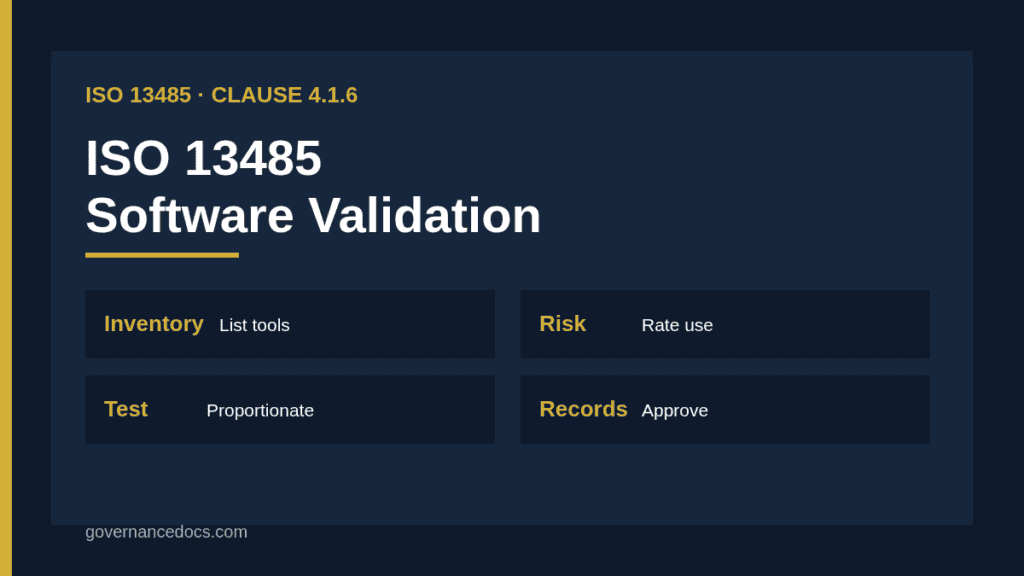
Task: Click the 'Rate use' description text
Action: (677, 325)
